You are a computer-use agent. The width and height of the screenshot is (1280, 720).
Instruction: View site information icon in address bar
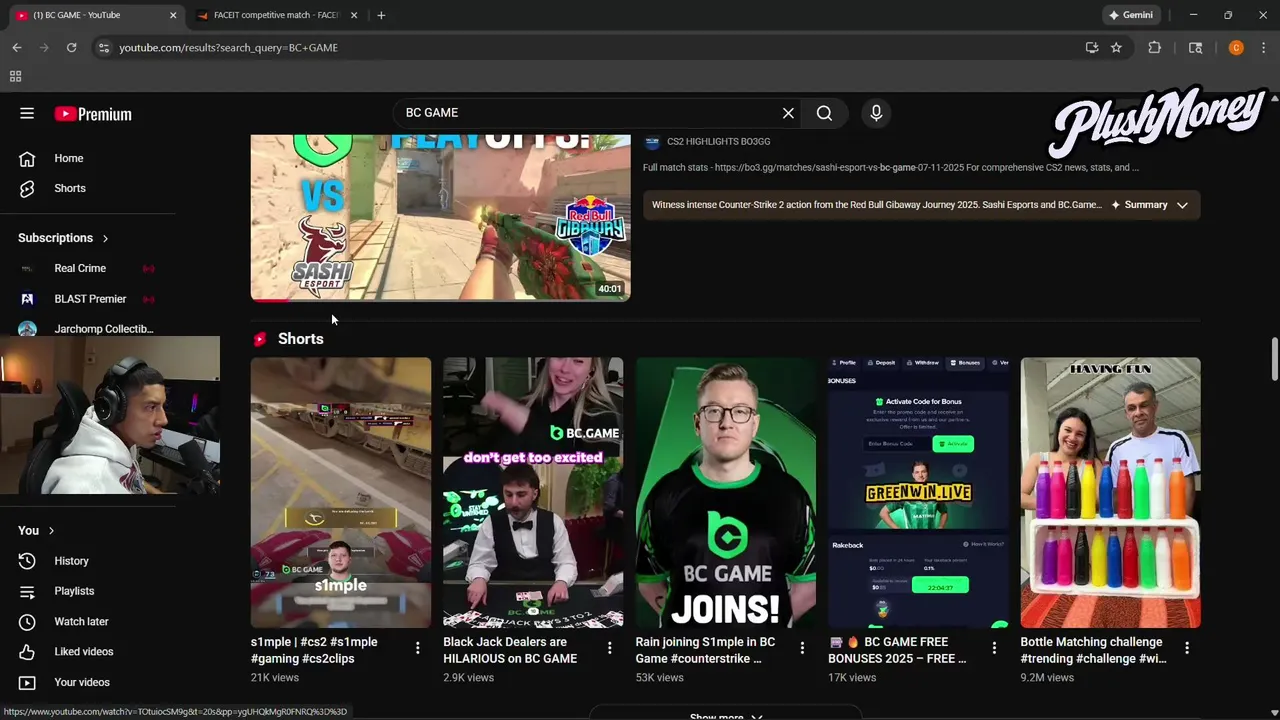(103, 47)
